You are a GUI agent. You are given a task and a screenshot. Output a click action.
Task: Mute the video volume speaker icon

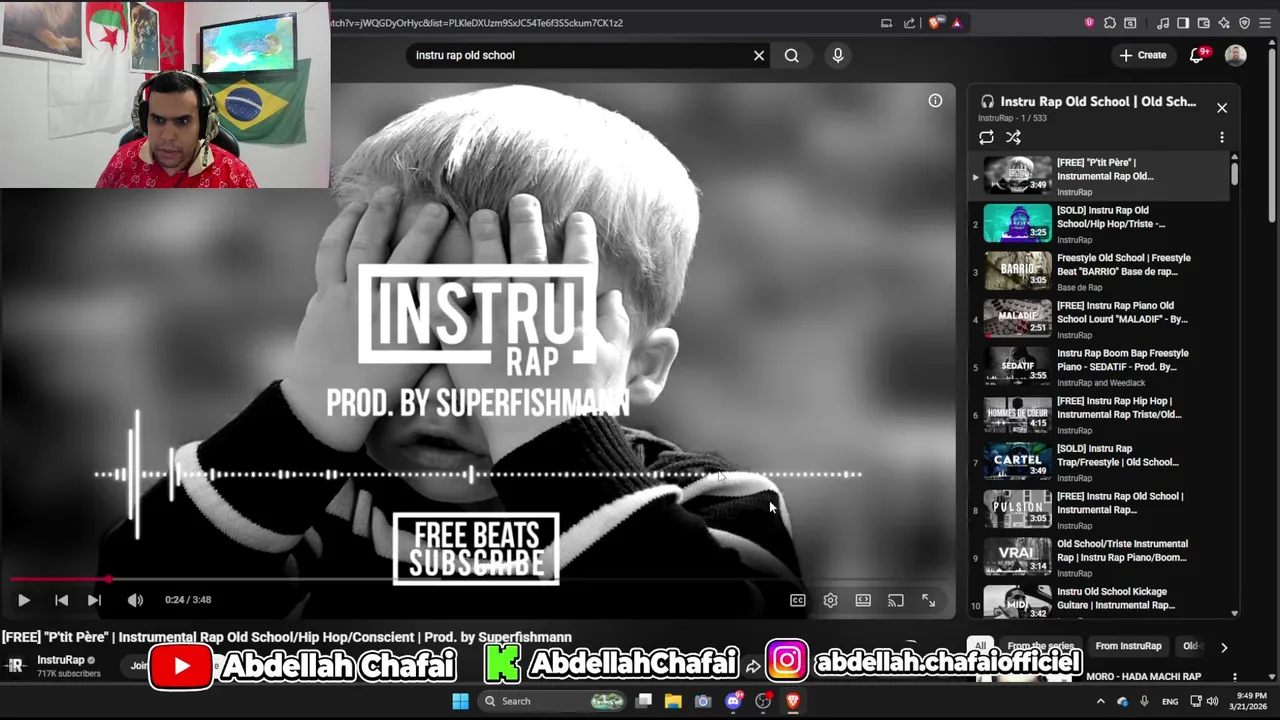coord(135,600)
